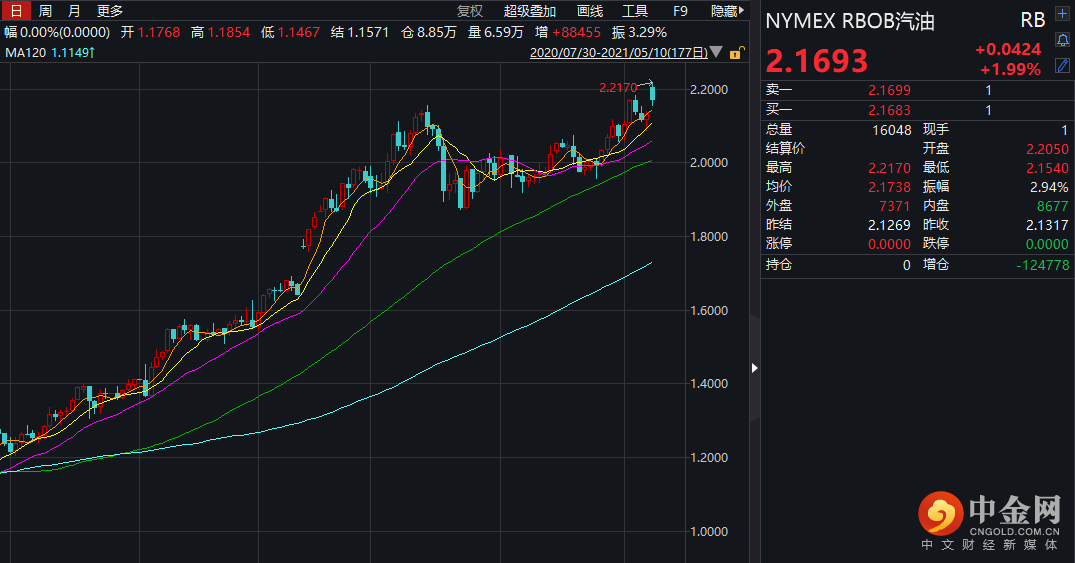Select the 昨收 value 2.1317
Image resolution: width=1075 pixels, height=563 pixels.
(x=1047, y=225)
